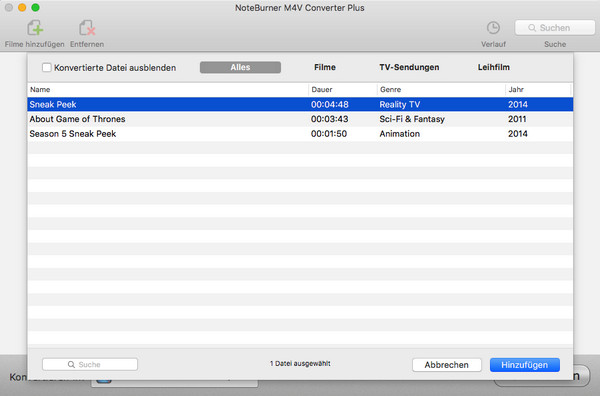Open the Leihfilm tab
Viewport: 600px width, 396px height.
(494, 67)
